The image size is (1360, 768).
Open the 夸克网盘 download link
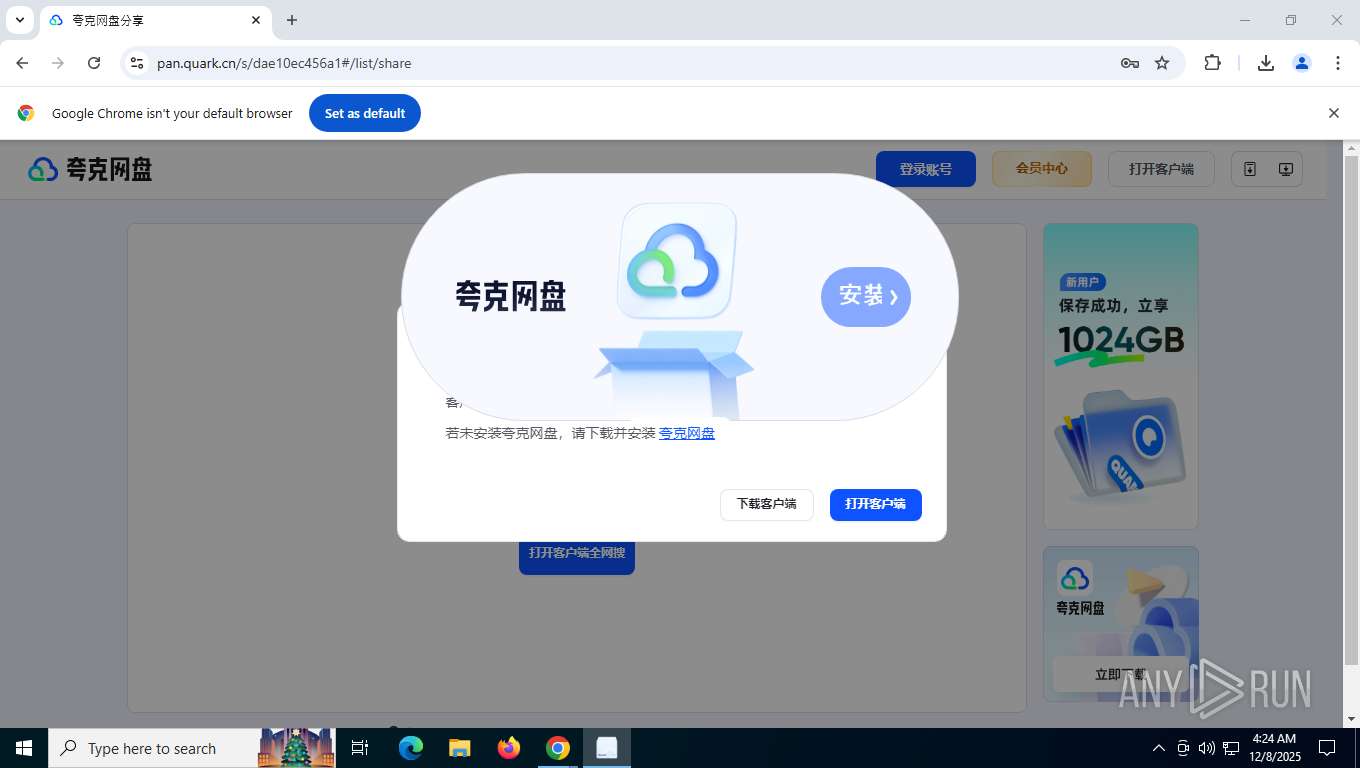point(686,433)
